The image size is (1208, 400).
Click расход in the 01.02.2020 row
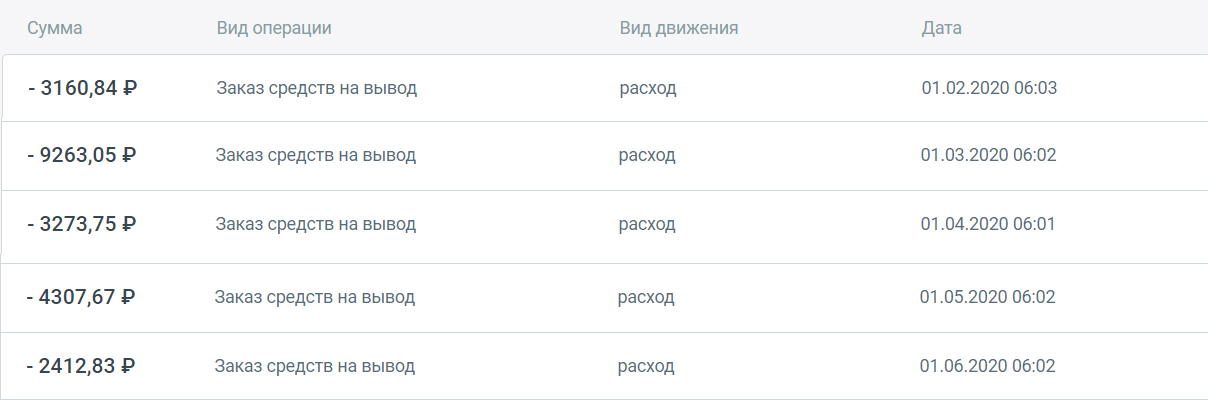(x=648, y=88)
